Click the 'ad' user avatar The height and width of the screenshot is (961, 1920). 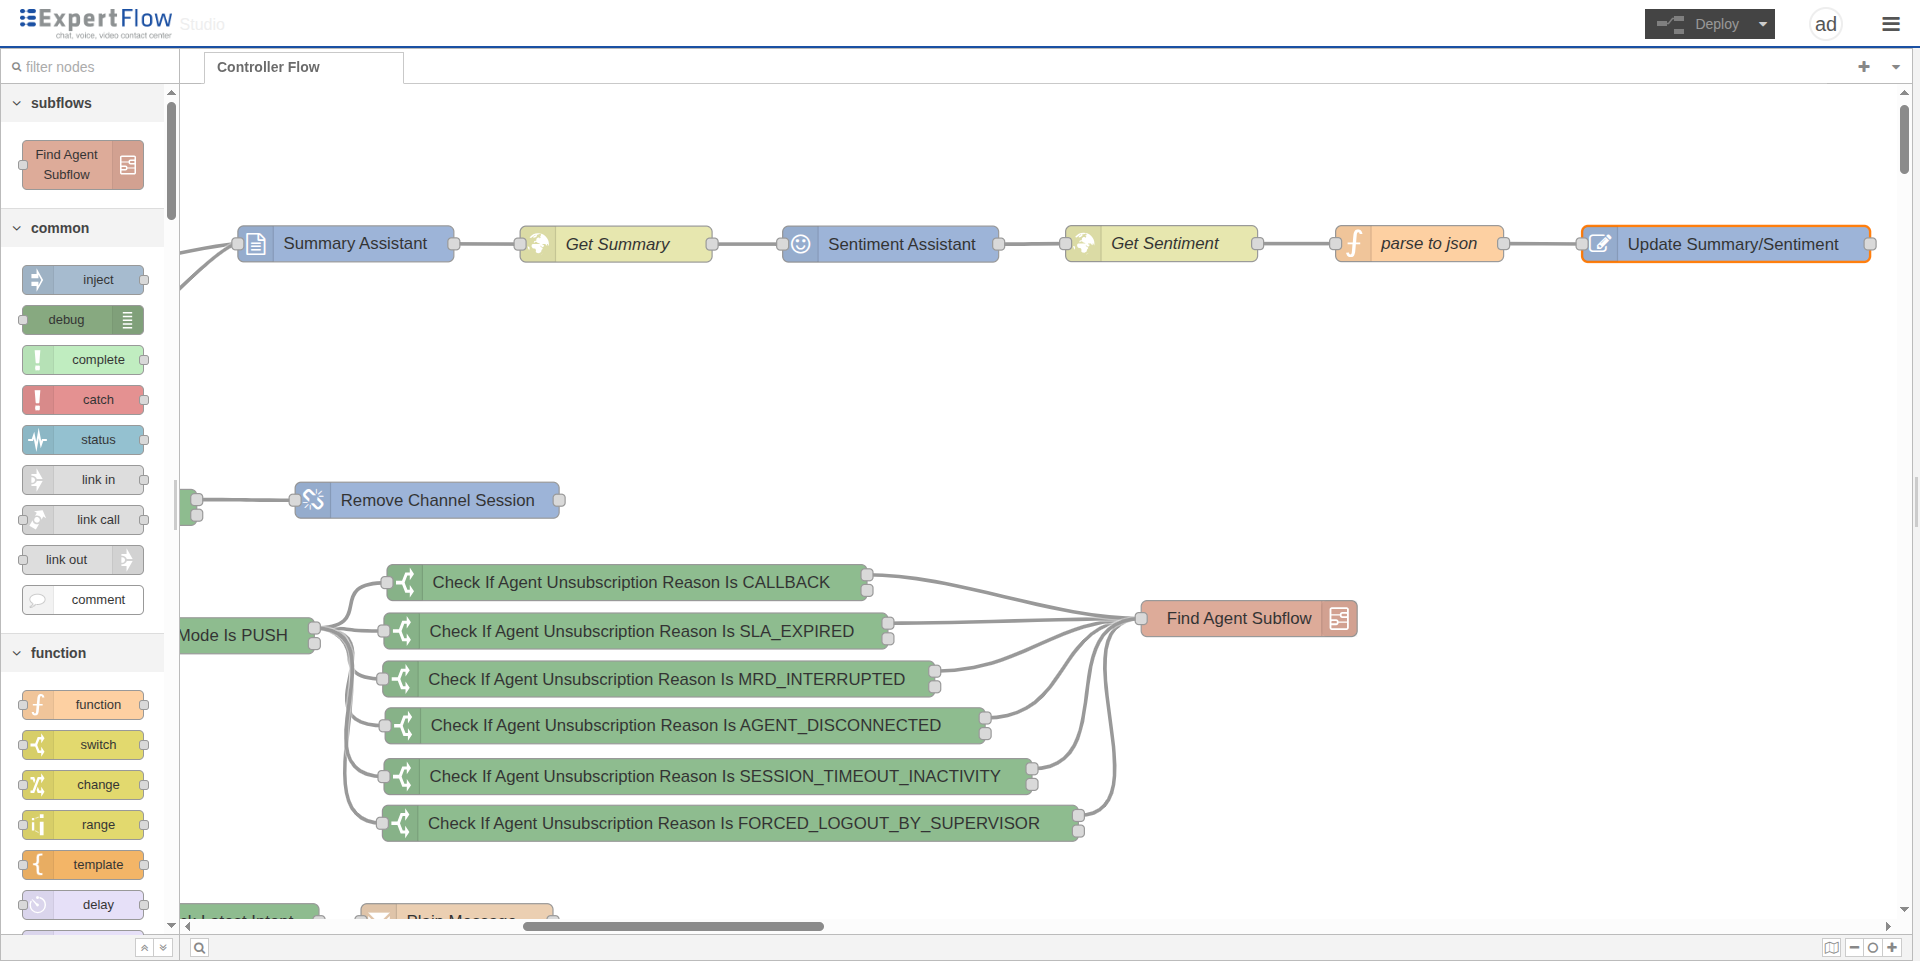tap(1826, 24)
